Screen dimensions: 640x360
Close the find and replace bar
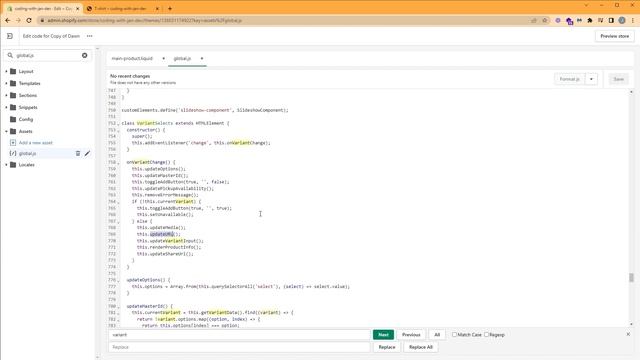[628, 334]
